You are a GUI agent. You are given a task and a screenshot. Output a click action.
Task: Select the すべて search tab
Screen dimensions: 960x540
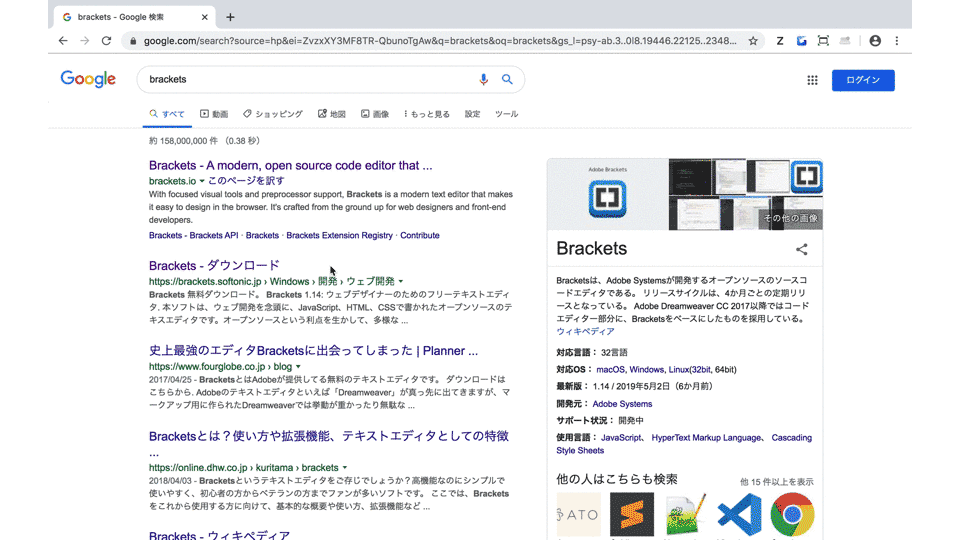pos(167,114)
